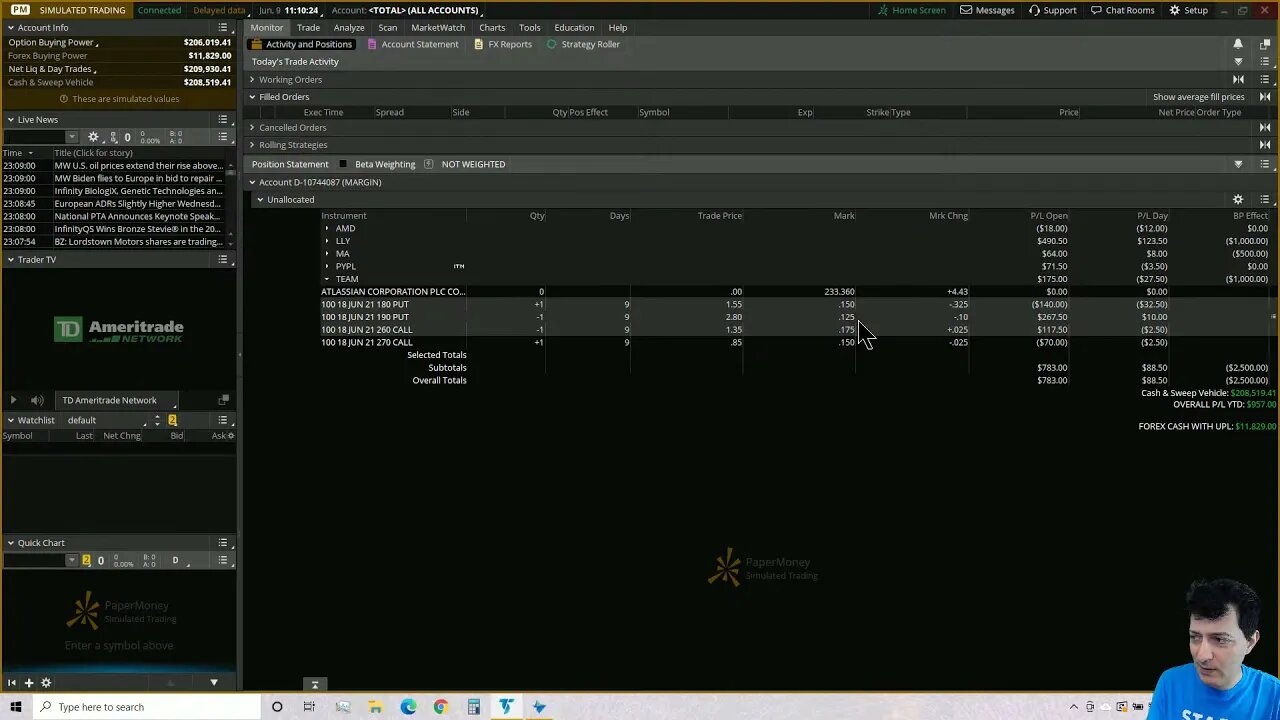Viewport: 1280px width, 720px height.
Task: Open the Charts tab
Action: (x=492, y=27)
